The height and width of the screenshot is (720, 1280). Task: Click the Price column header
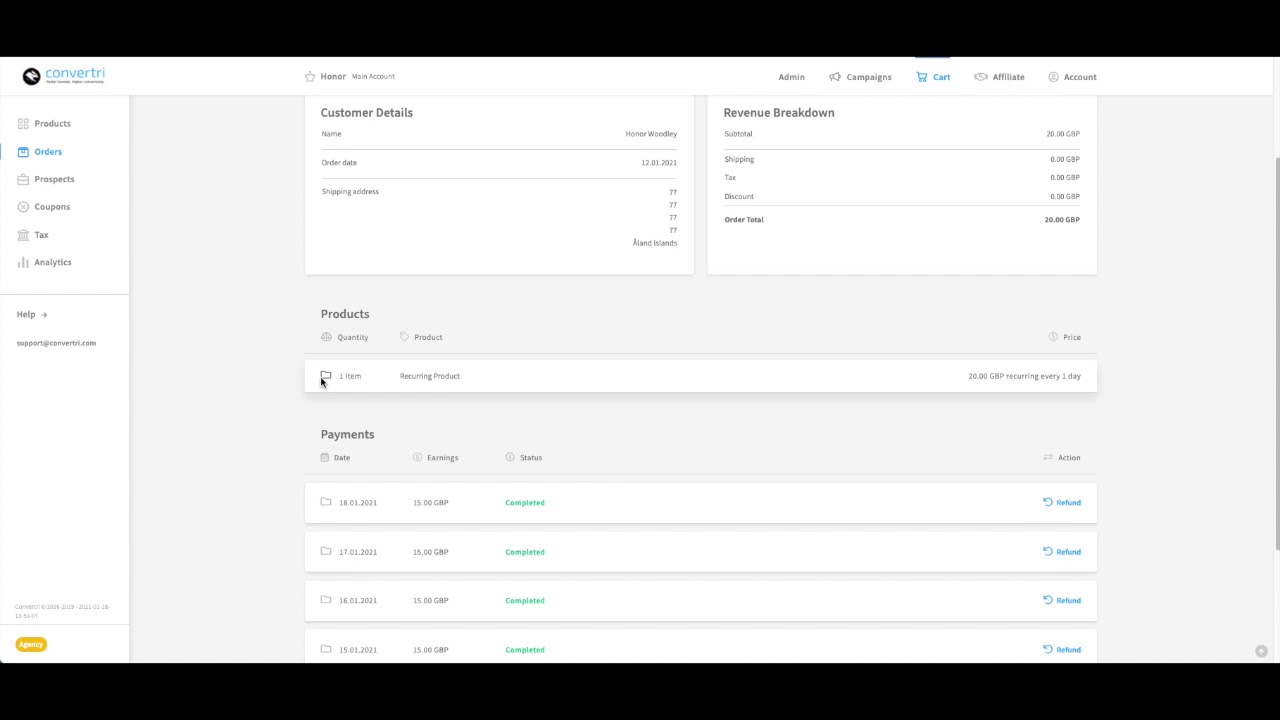tap(1064, 337)
